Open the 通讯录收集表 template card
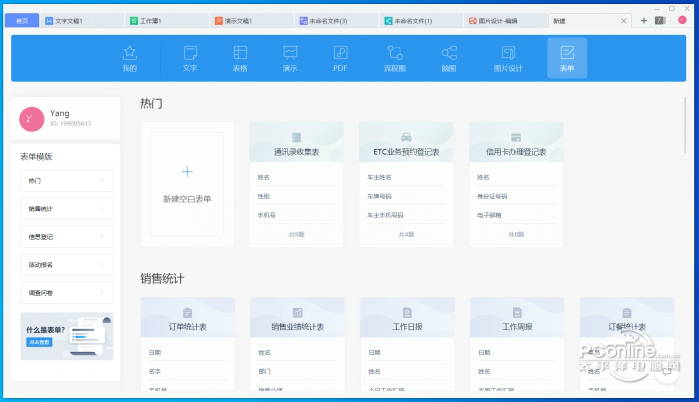This screenshot has width=699, height=402. (x=296, y=184)
